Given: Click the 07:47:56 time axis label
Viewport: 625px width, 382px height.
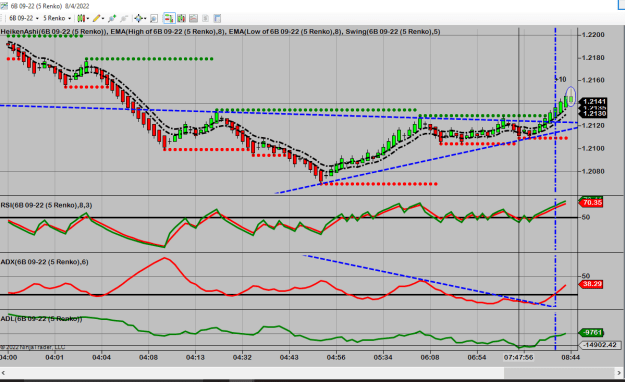Looking at the screenshot, I should pyautogui.click(x=518, y=357).
